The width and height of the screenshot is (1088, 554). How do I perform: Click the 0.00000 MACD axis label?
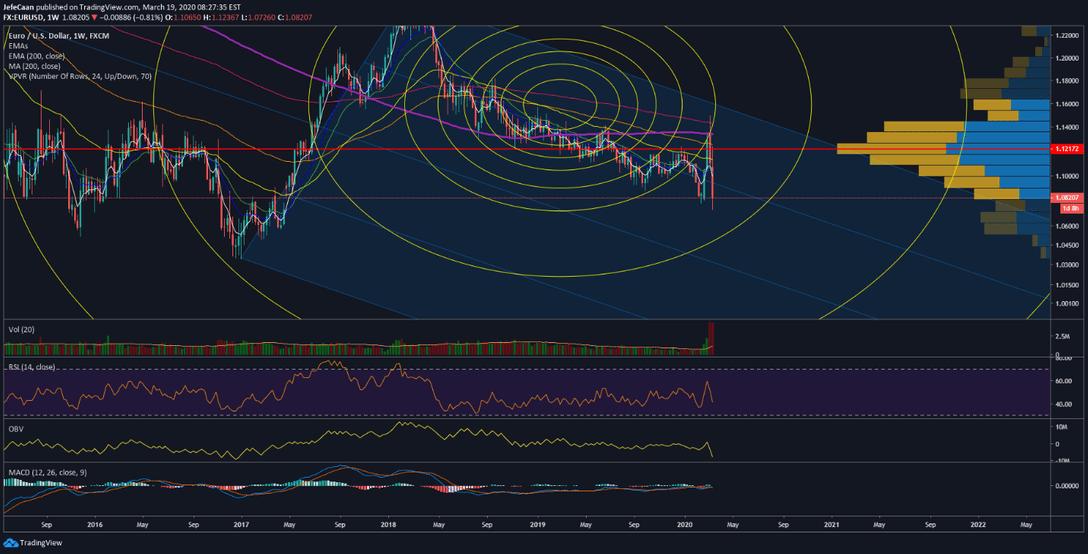(1065, 486)
